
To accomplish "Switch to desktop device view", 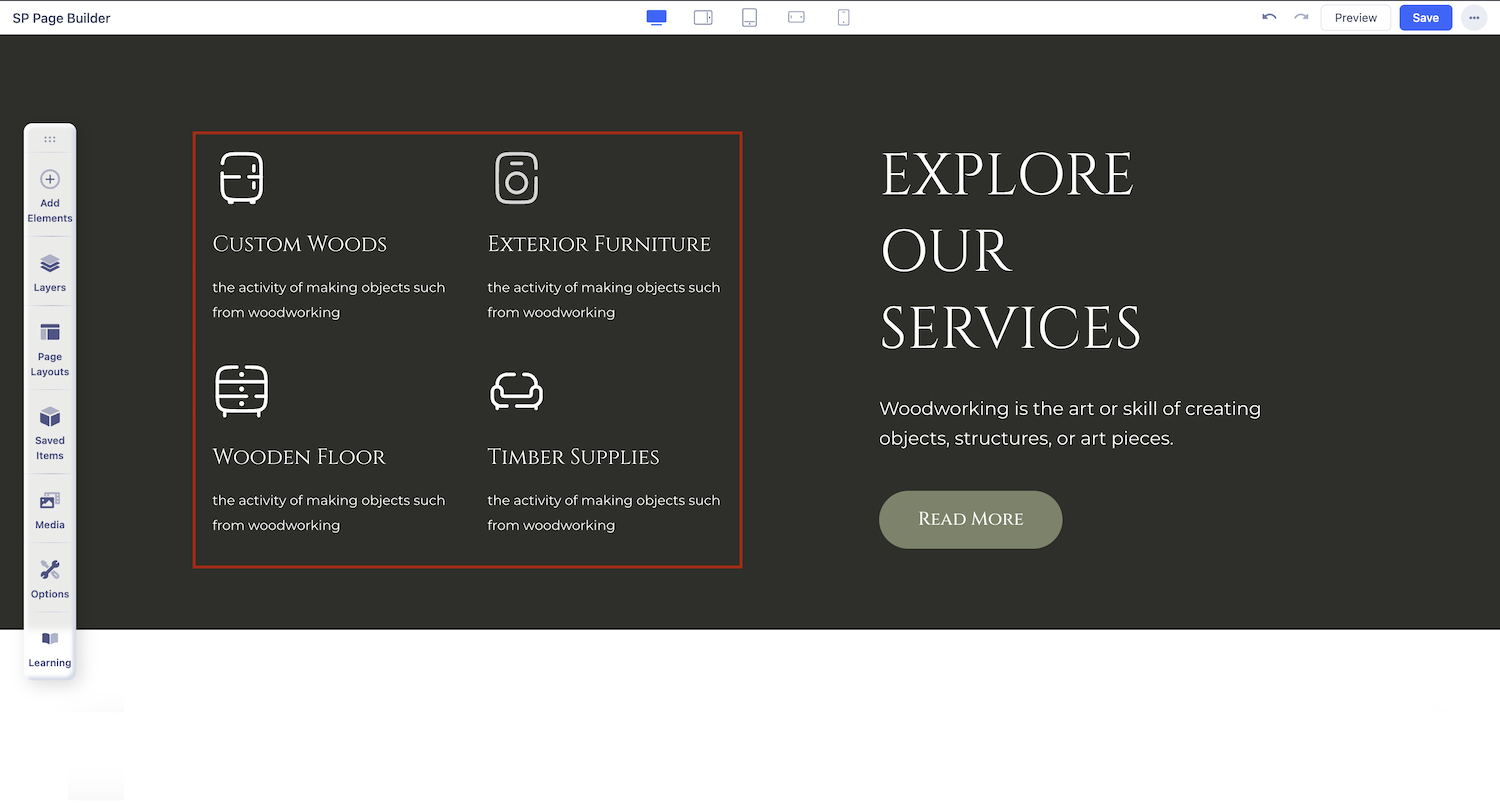I will coord(656,18).
